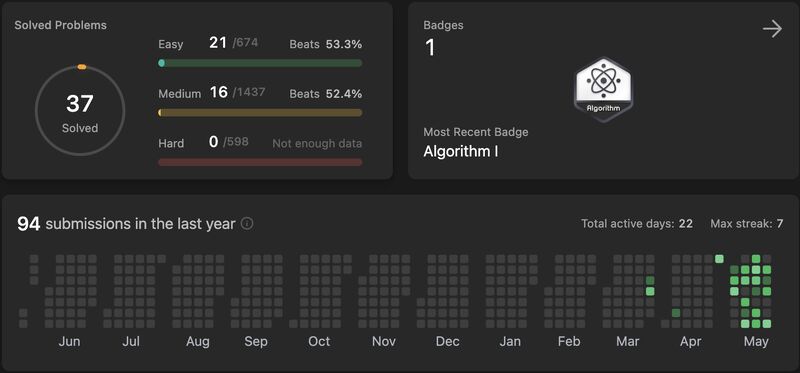The width and height of the screenshot is (800, 373).
Task: Click the bright green square in March
Action: pyautogui.click(x=650, y=291)
